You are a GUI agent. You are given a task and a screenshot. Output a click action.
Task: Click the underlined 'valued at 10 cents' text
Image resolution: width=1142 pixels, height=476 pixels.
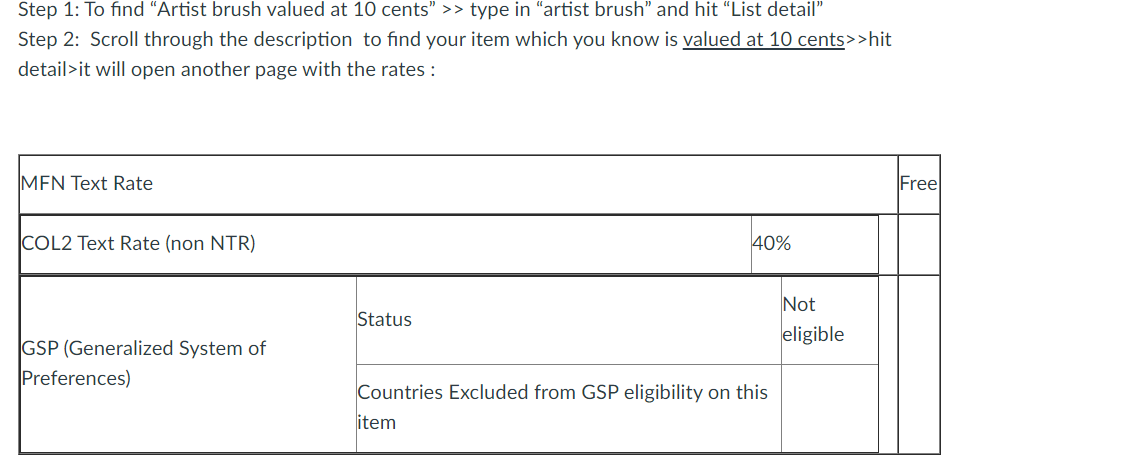tap(763, 39)
